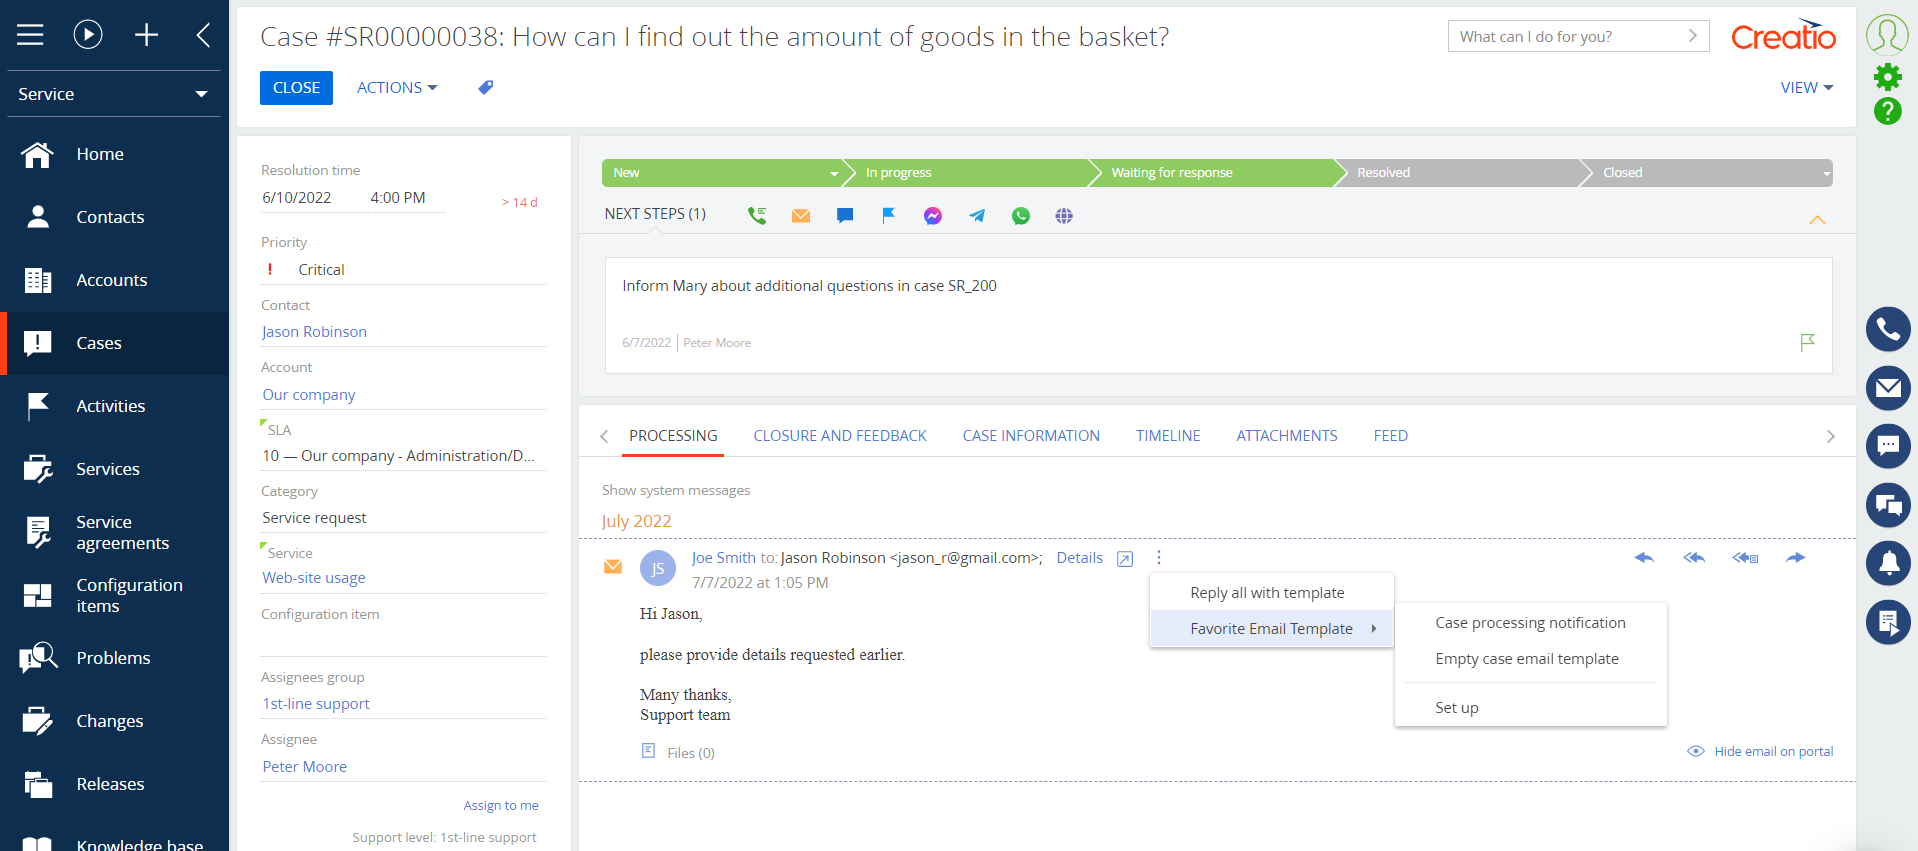Click the blue Close button
The image size is (1918, 851).
tap(296, 88)
